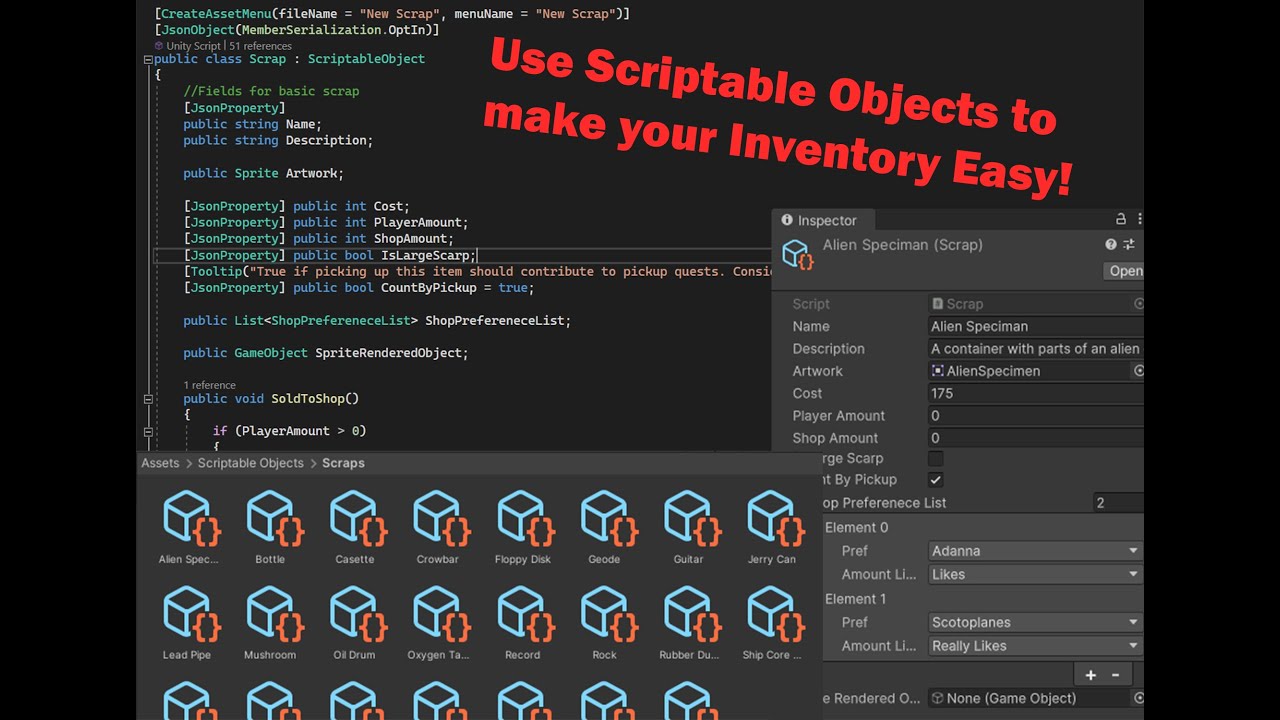Click the SpriteRenderedObject field in code
Viewport: 1280px width, 720px height.
click(388, 353)
